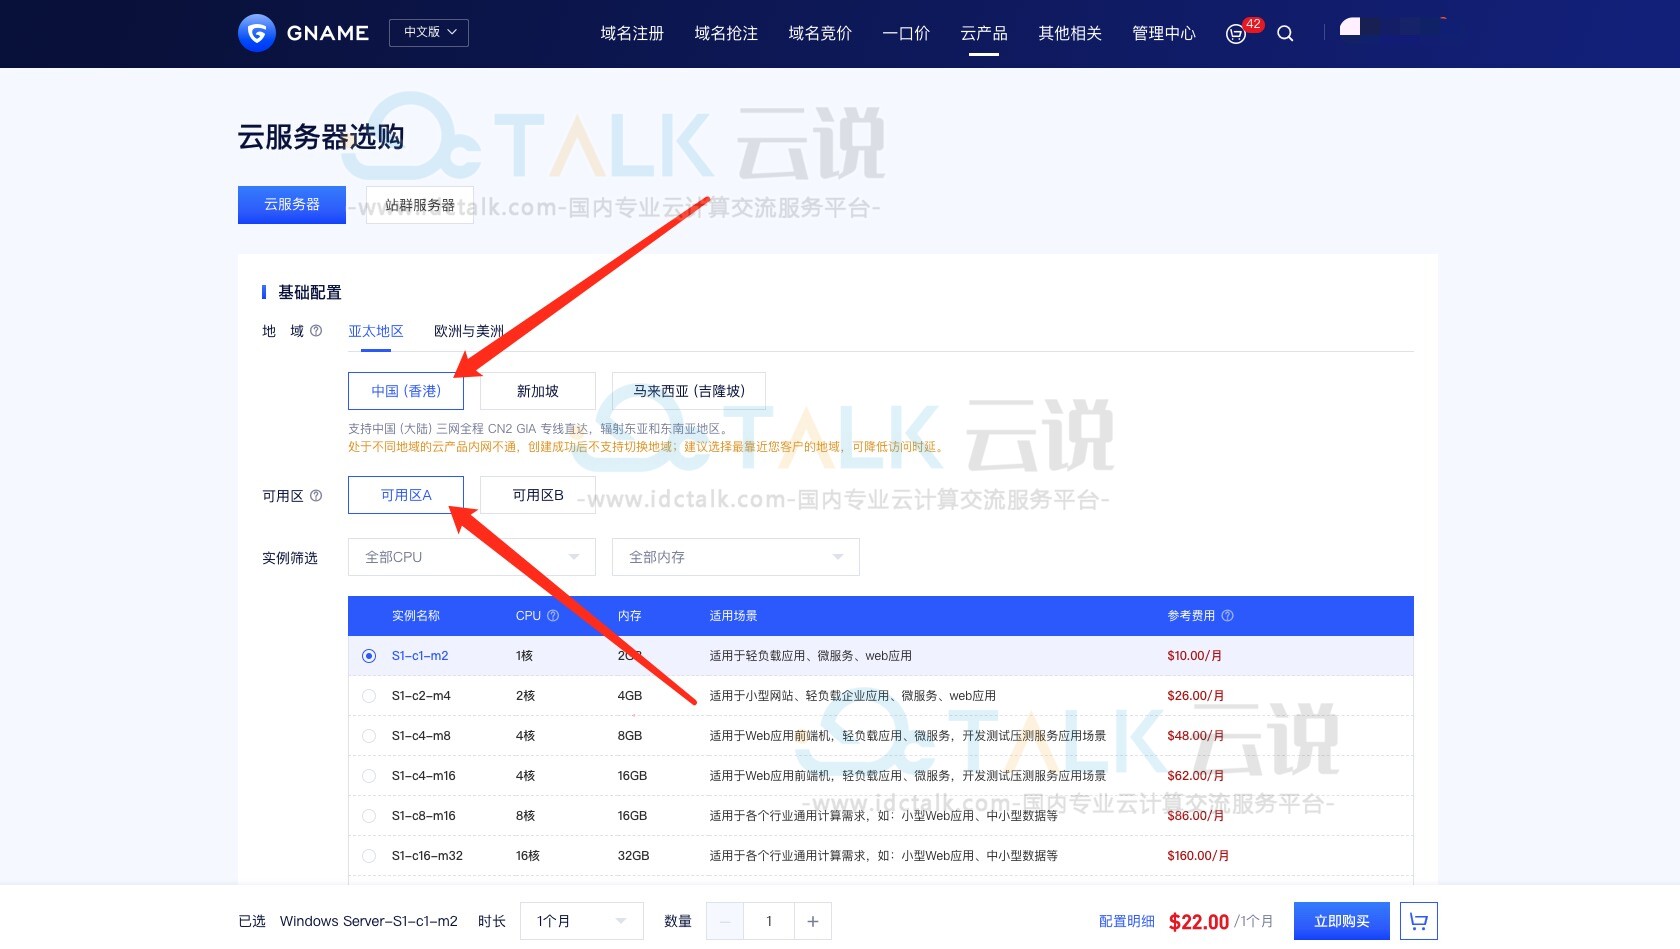This screenshot has width=1680, height=949.
Task: Click the GNAME logo icon
Action: (x=257, y=33)
